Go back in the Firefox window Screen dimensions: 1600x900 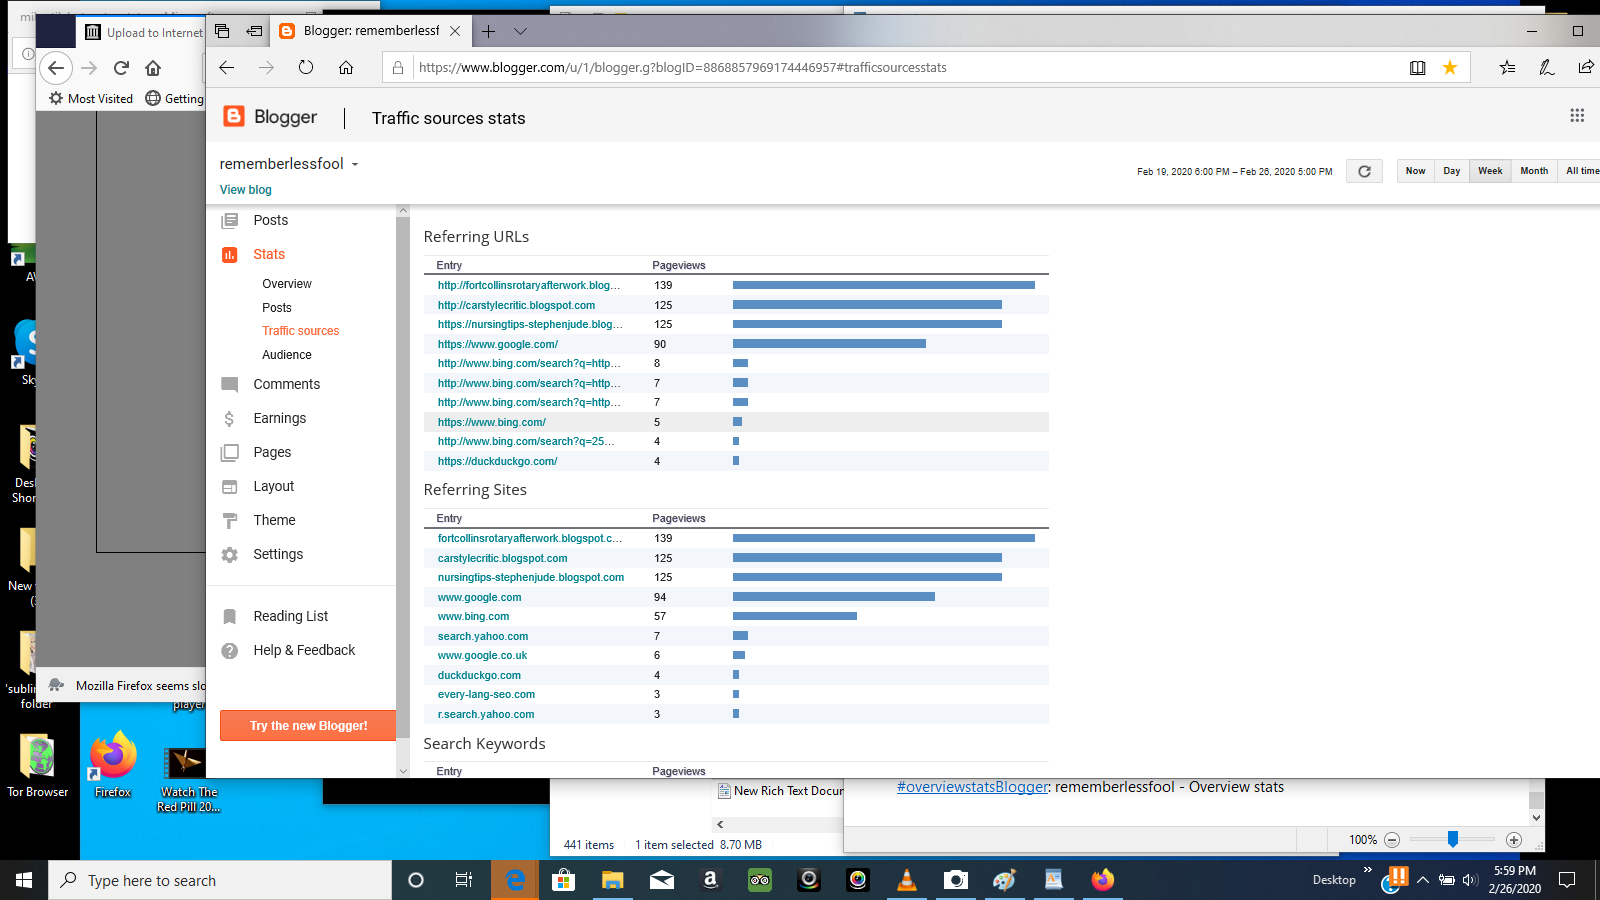(56, 68)
